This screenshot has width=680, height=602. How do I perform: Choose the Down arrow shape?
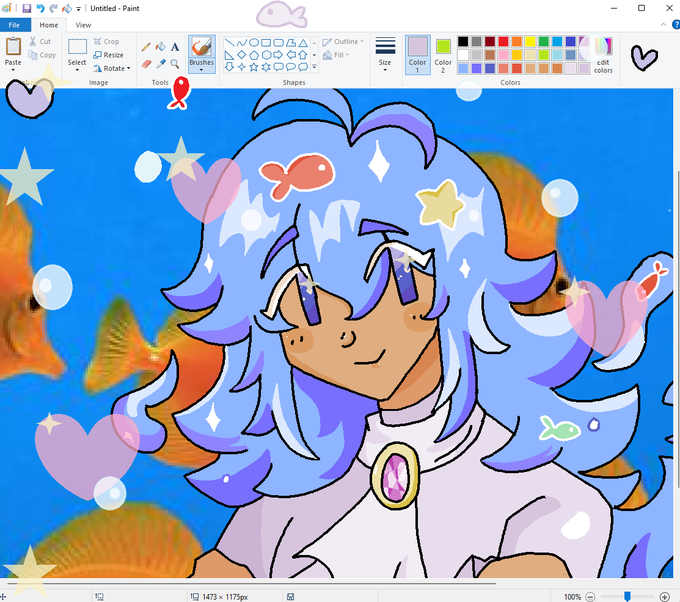point(229,67)
